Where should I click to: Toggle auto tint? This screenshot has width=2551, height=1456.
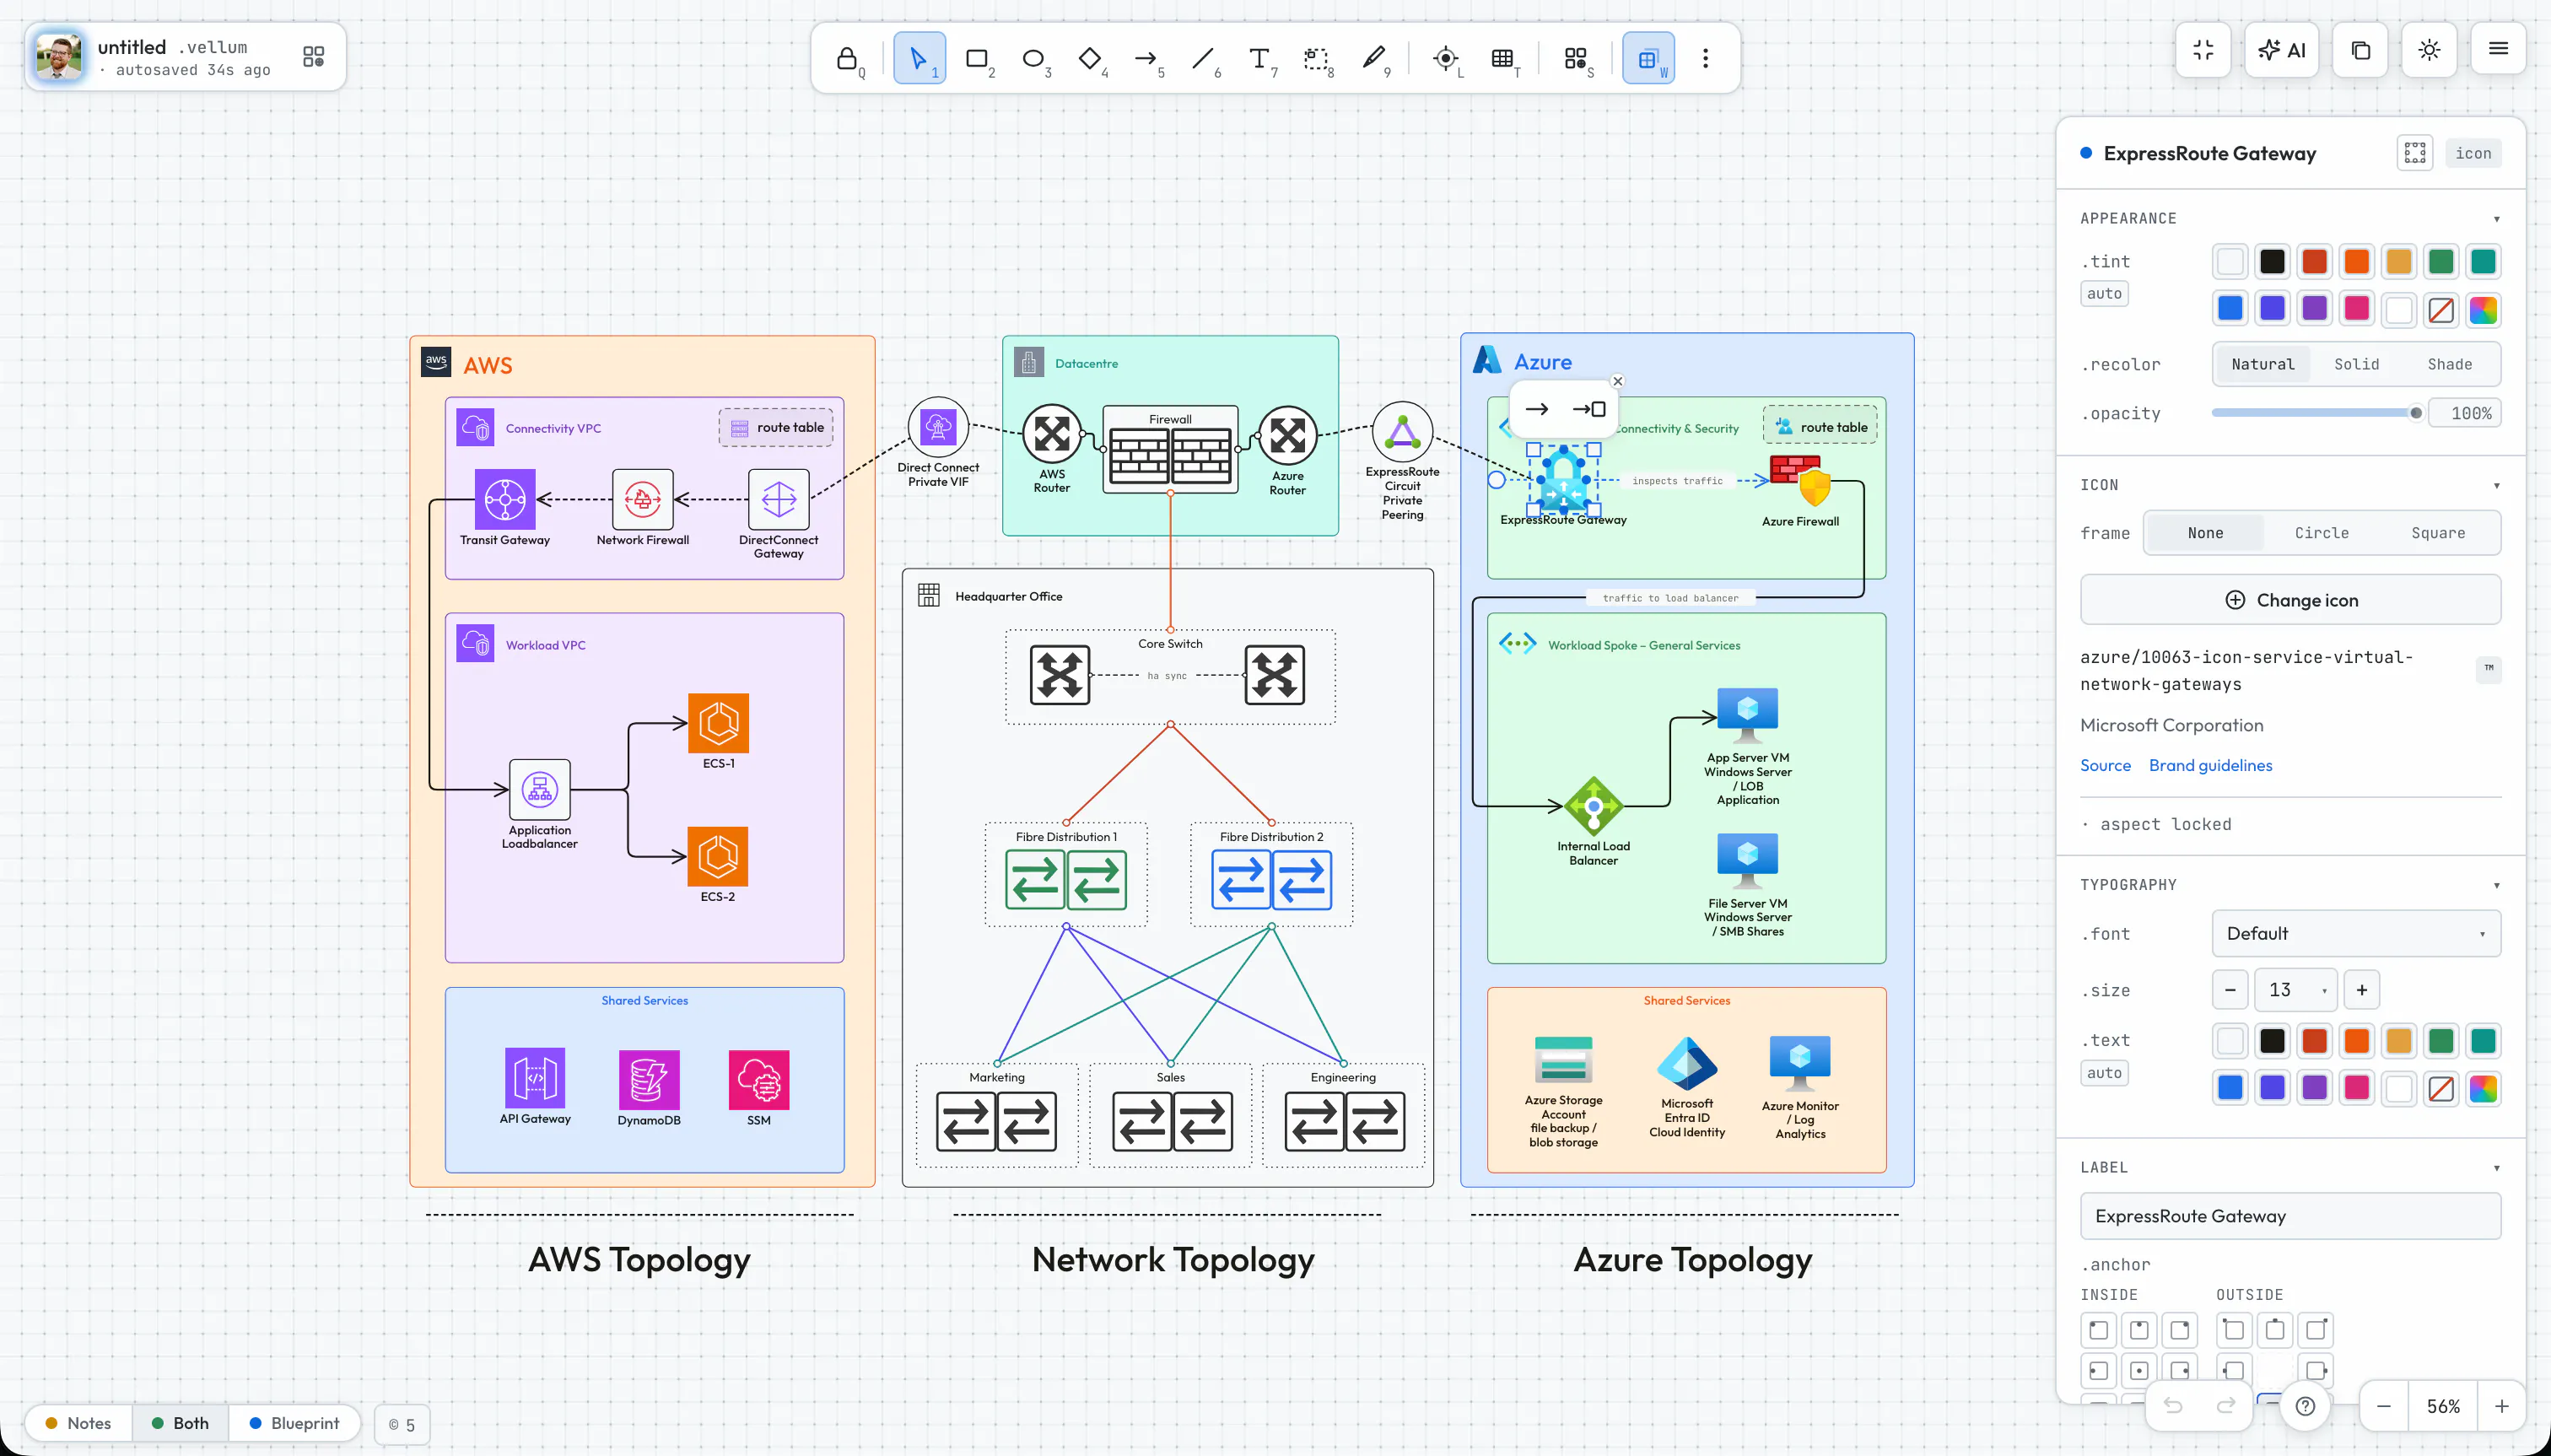click(x=2104, y=293)
